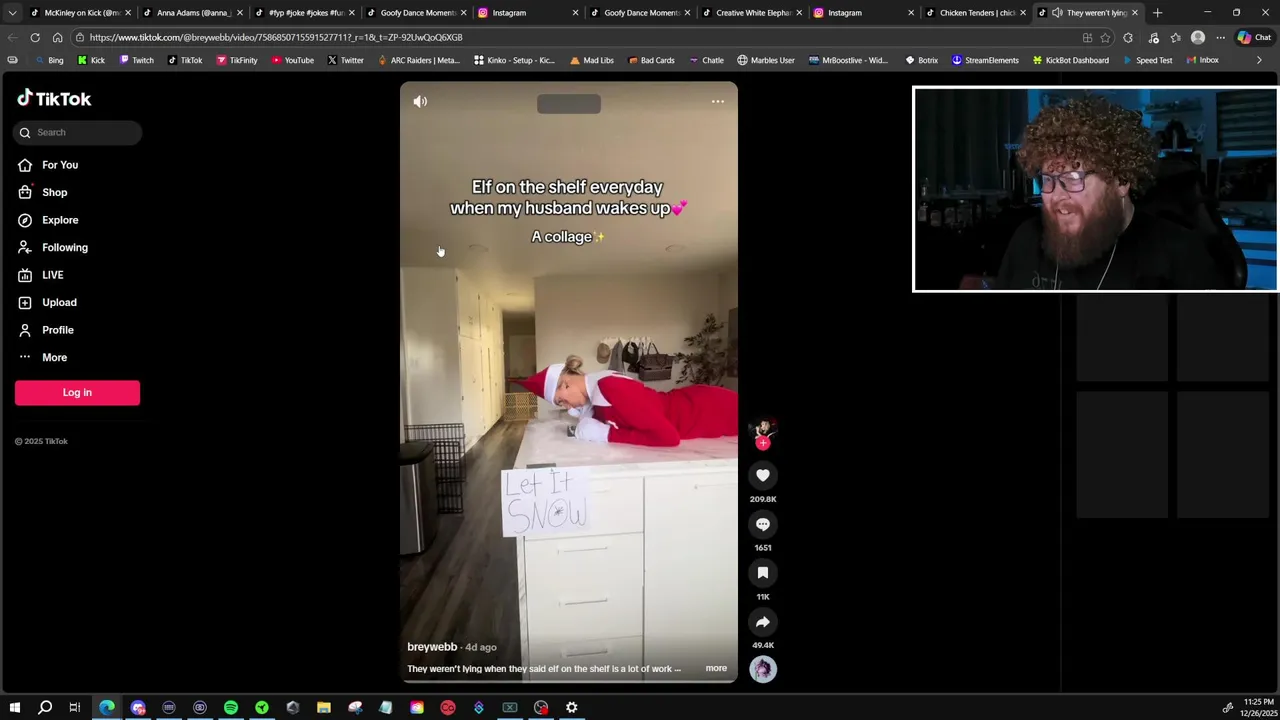The height and width of the screenshot is (720, 1280).
Task: Open the LIVE section
Action: pos(52,275)
